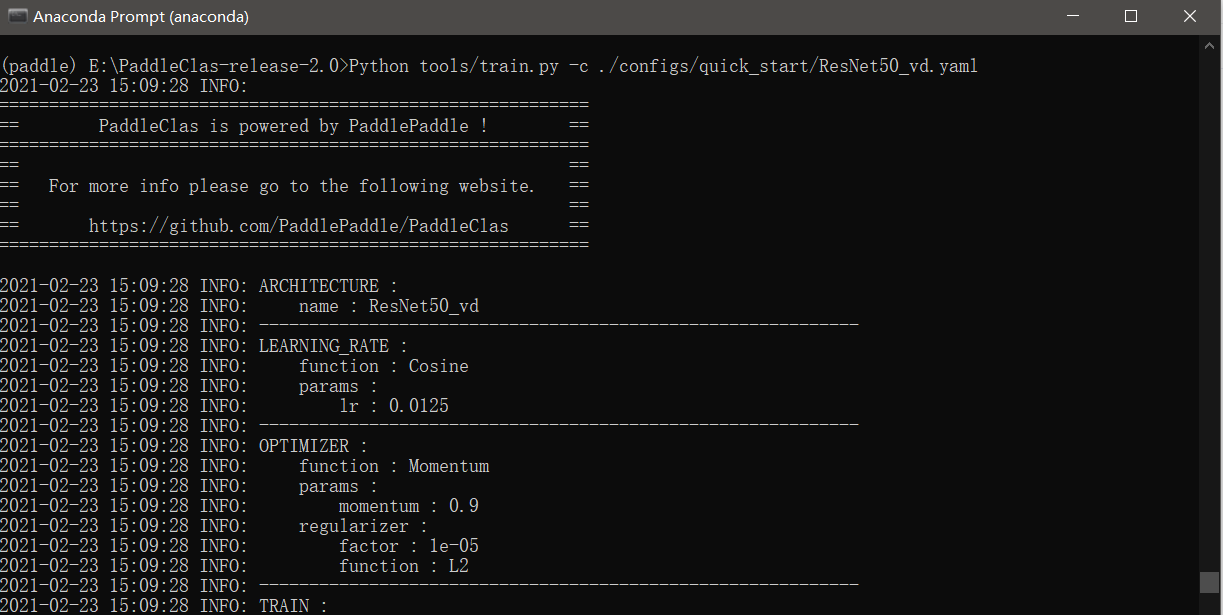Click the LEARNING_RATE section heading

[x=324, y=345]
